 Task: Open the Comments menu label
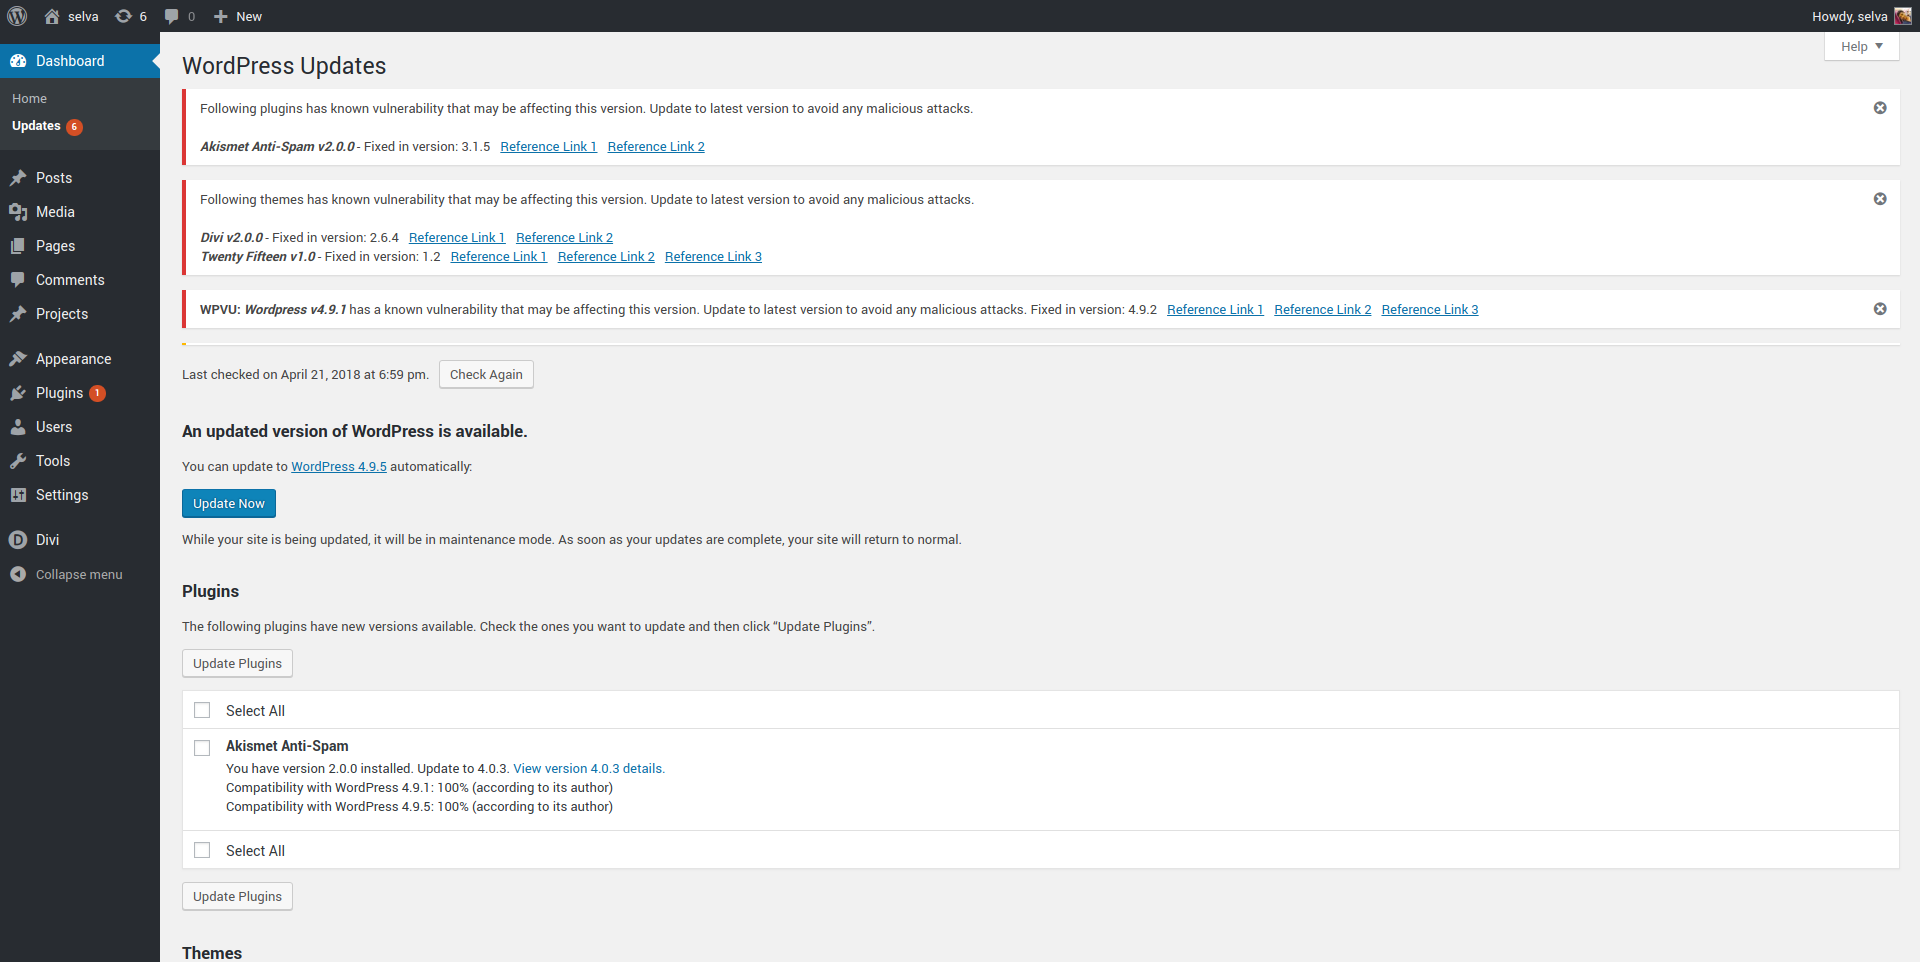[70, 280]
